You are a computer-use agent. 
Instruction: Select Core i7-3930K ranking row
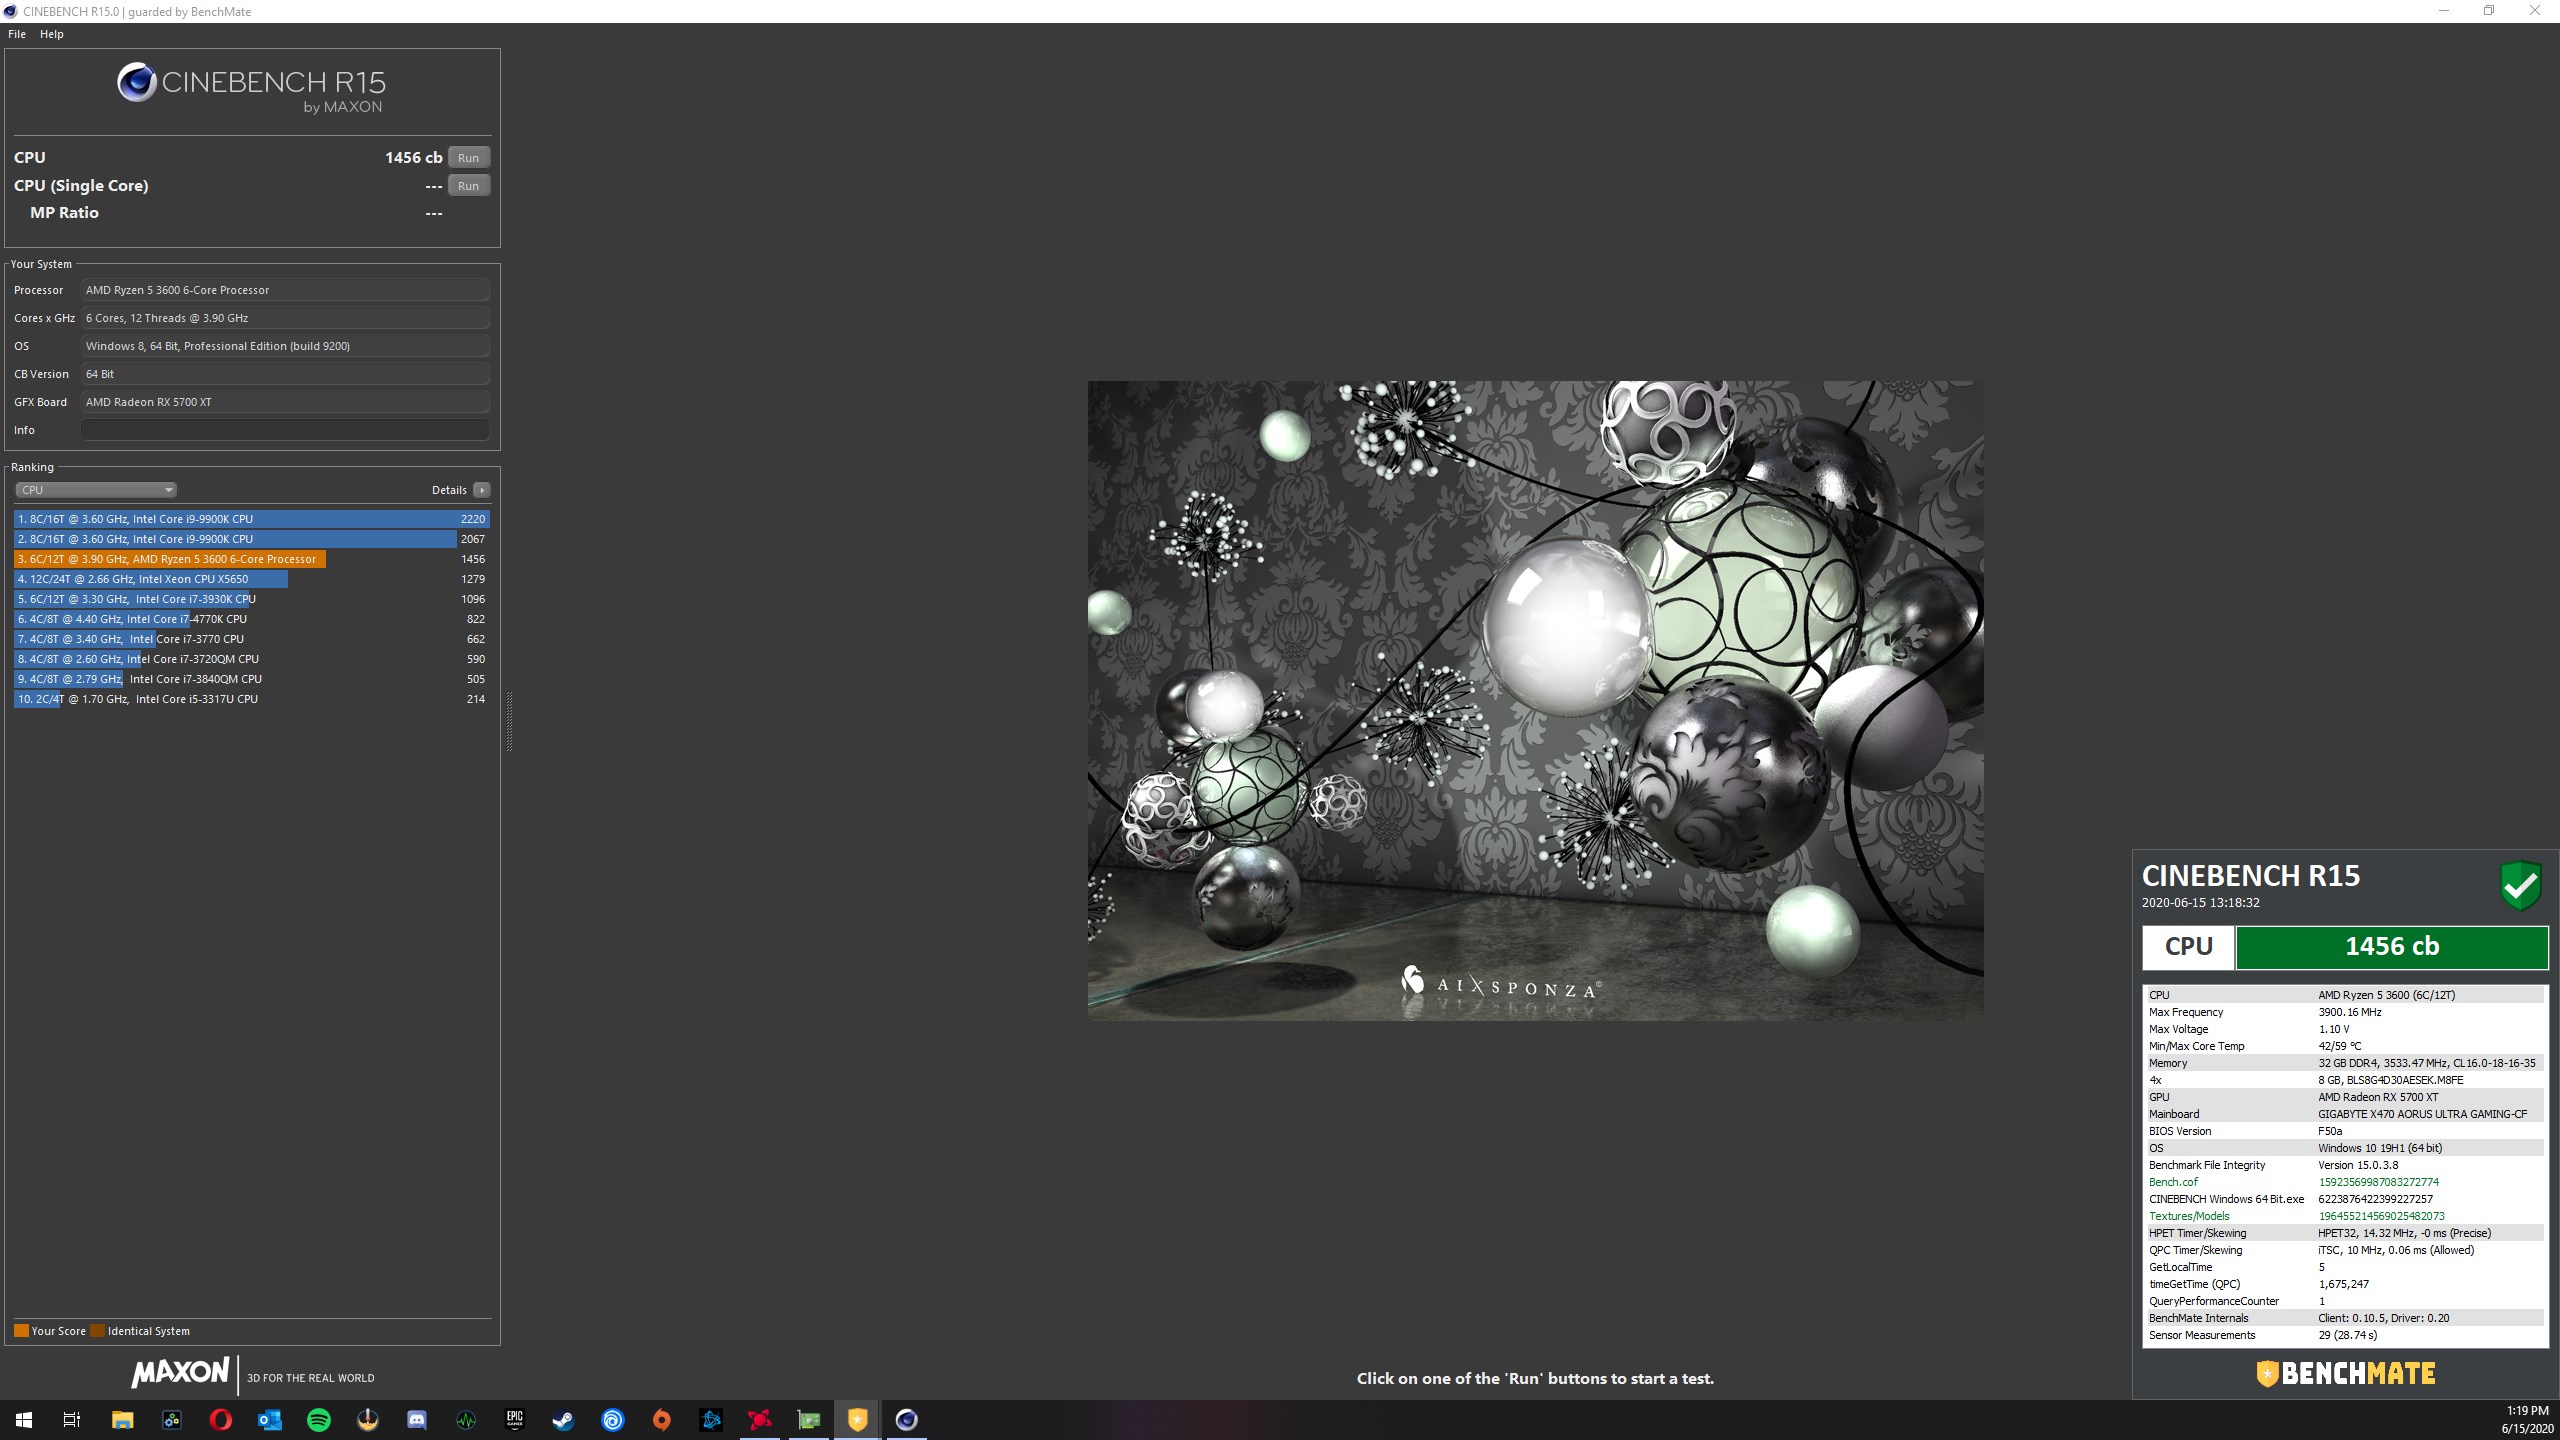click(x=252, y=599)
